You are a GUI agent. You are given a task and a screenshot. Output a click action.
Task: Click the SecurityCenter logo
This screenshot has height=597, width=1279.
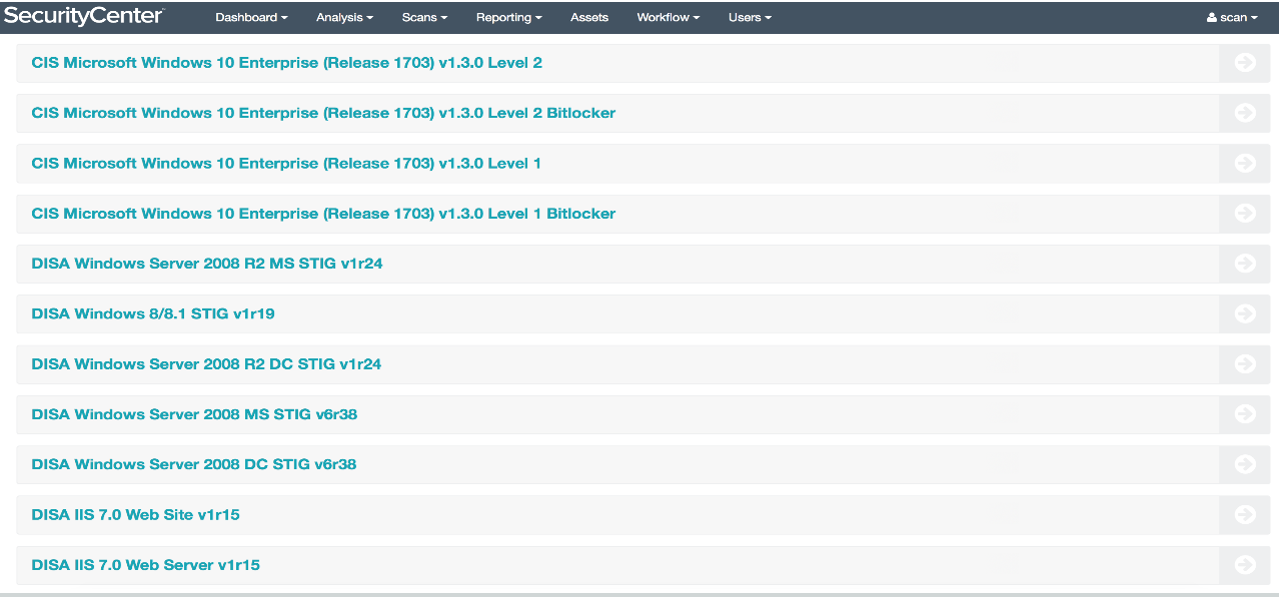pyautogui.click(x=84, y=16)
